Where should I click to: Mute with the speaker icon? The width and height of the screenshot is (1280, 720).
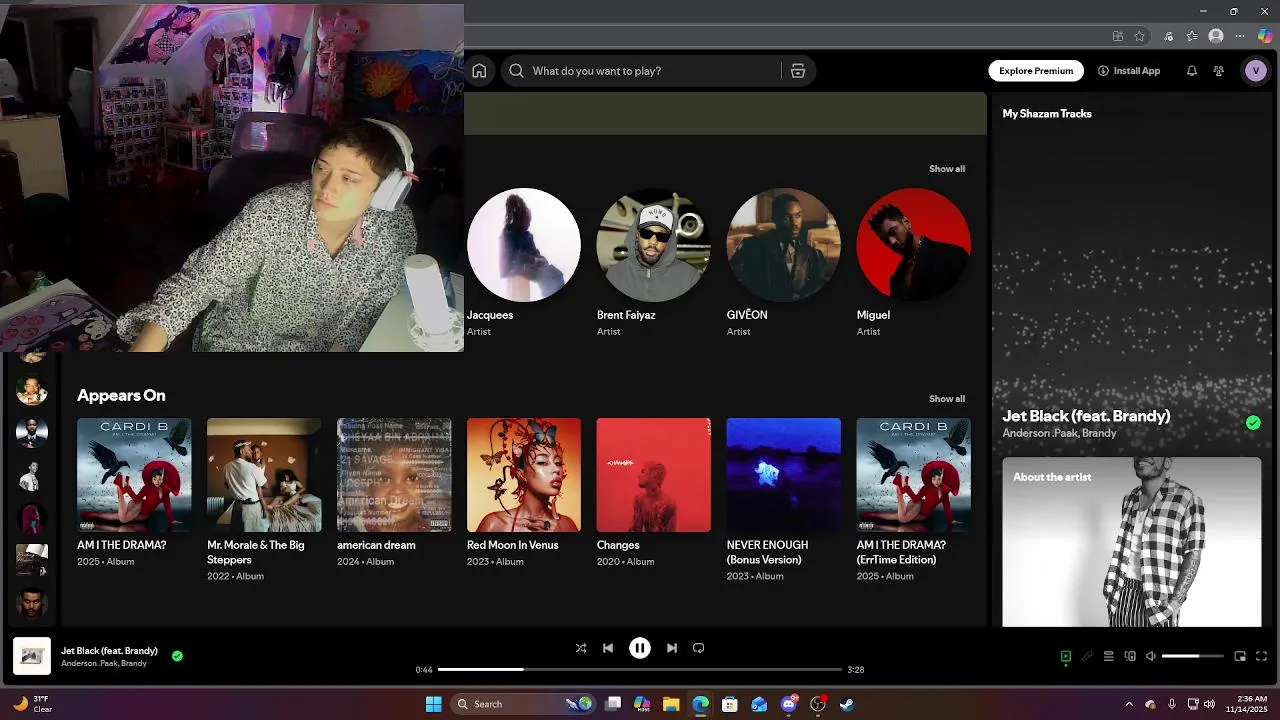(x=1151, y=656)
